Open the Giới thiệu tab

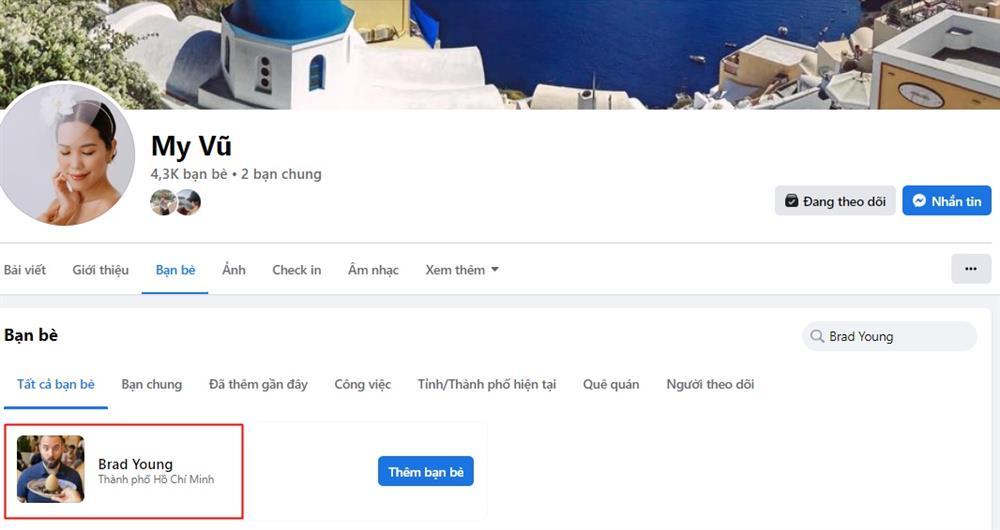(x=101, y=270)
